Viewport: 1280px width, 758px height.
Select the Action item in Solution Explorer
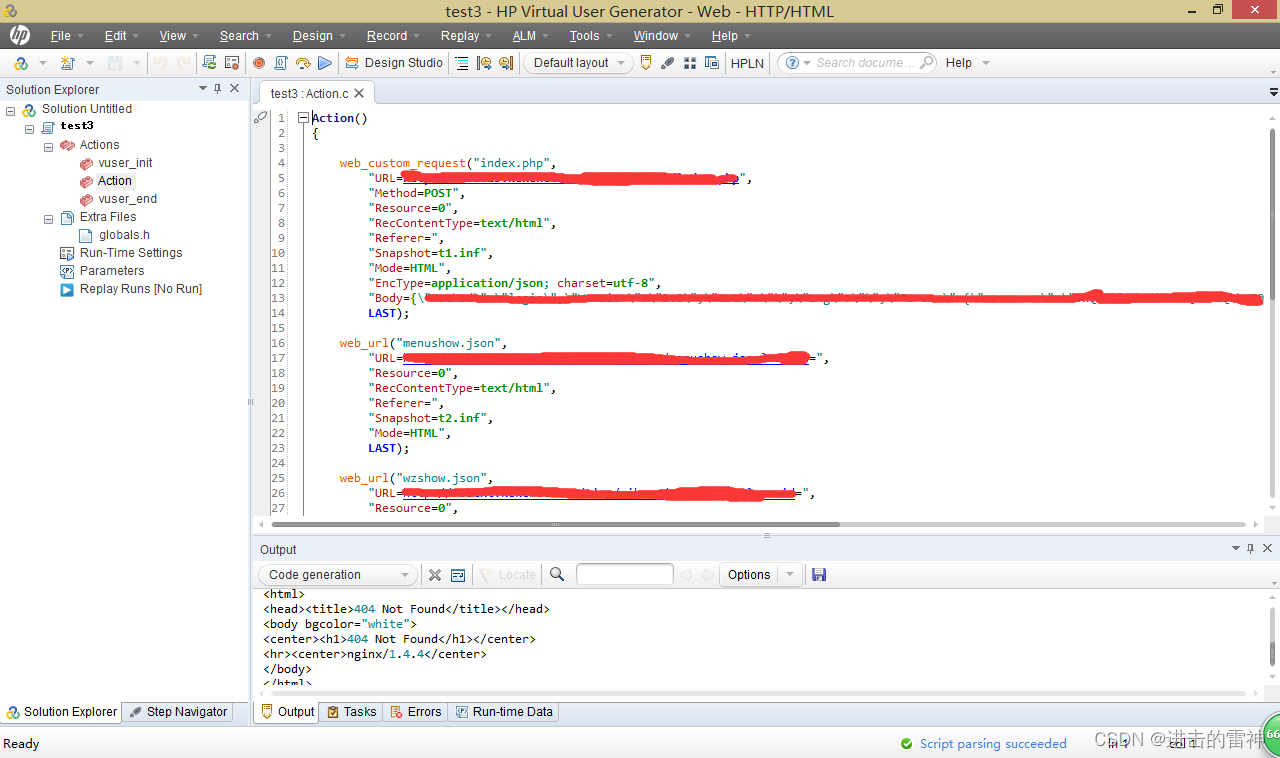tap(115, 181)
